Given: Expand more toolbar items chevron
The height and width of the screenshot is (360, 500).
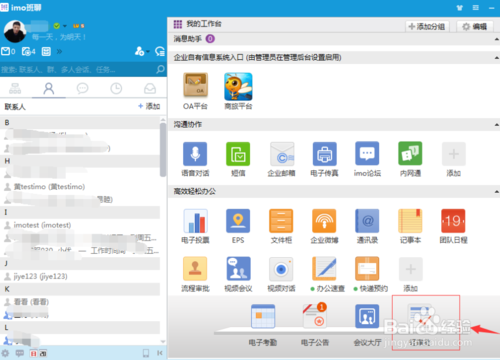Looking at the screenshot, I should (59, 51).
